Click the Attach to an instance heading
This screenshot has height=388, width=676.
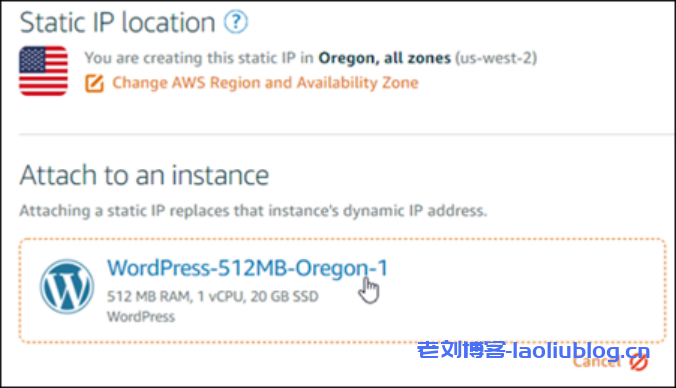[x=144, y=175]
